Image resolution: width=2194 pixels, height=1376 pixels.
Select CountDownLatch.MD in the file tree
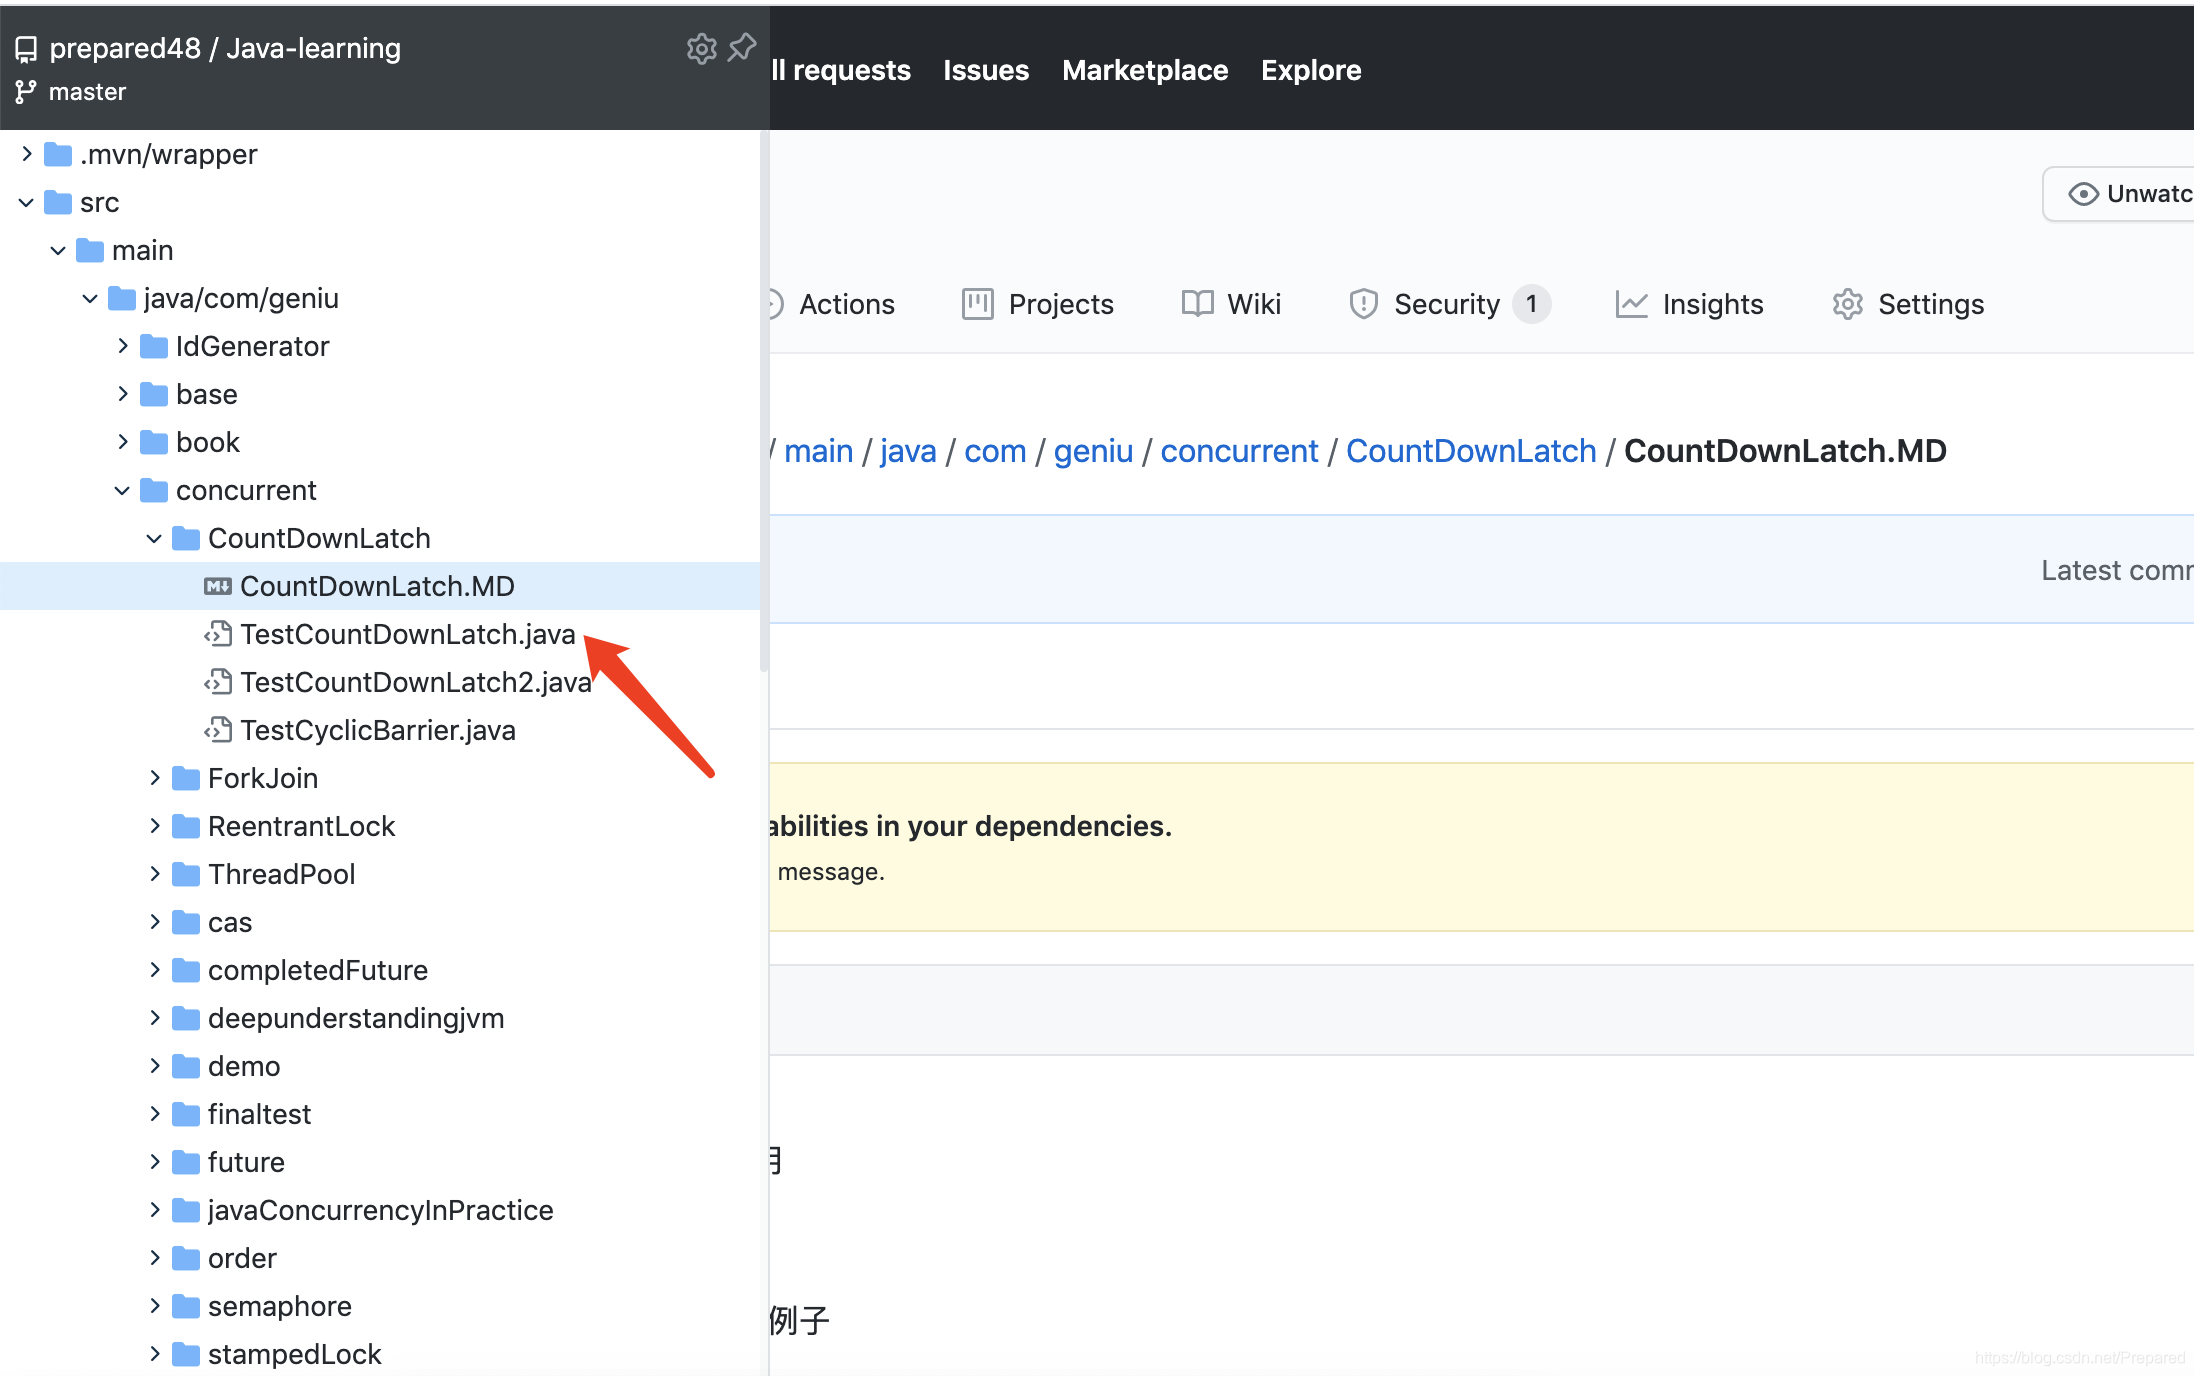(x=380, y=586)
